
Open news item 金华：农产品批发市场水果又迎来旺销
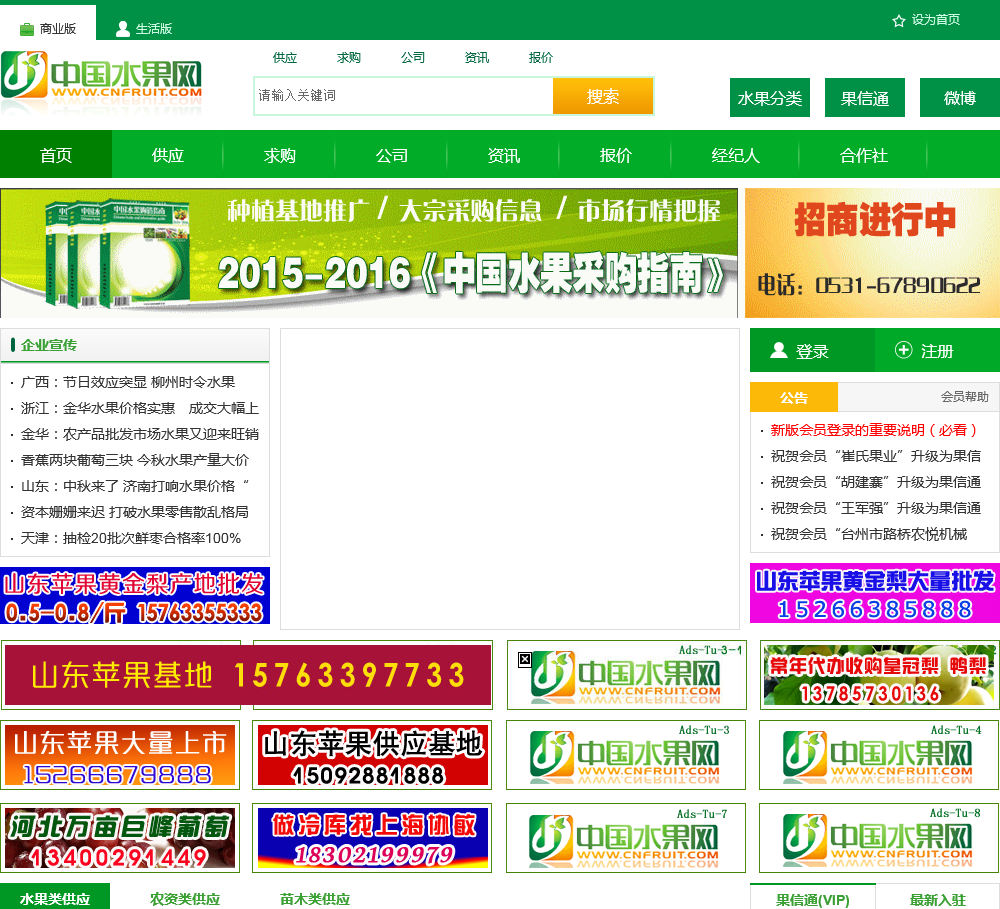coord(139,434)
